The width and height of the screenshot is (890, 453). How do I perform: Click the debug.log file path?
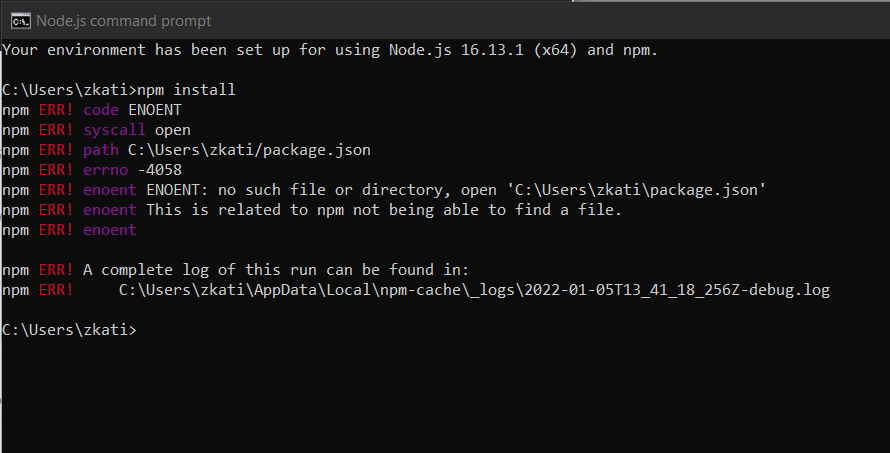pyautogui.click(x=474, y=290)
